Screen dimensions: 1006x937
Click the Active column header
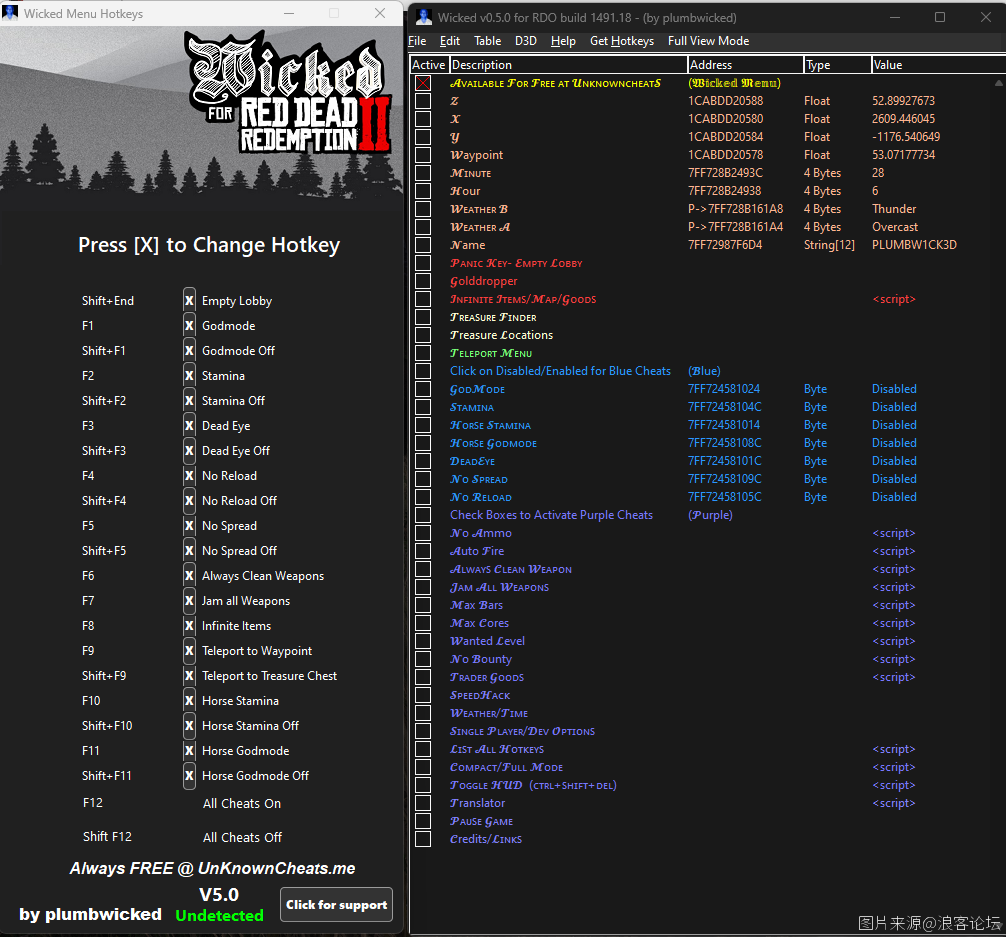tap(429, 65)
